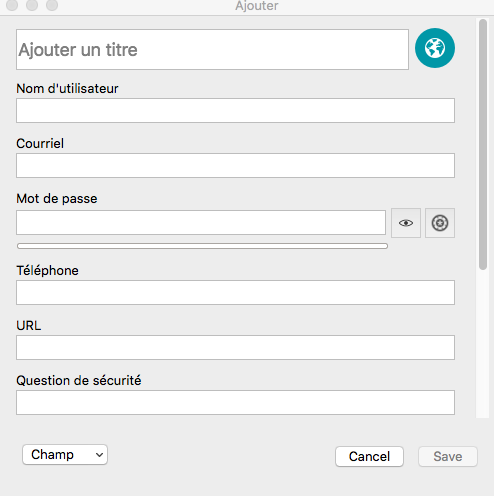Image resolution: width=494 pixels, height=496 pixels.
Task: Click the vertical scrollbar thumb
Action: pos(483,144)
